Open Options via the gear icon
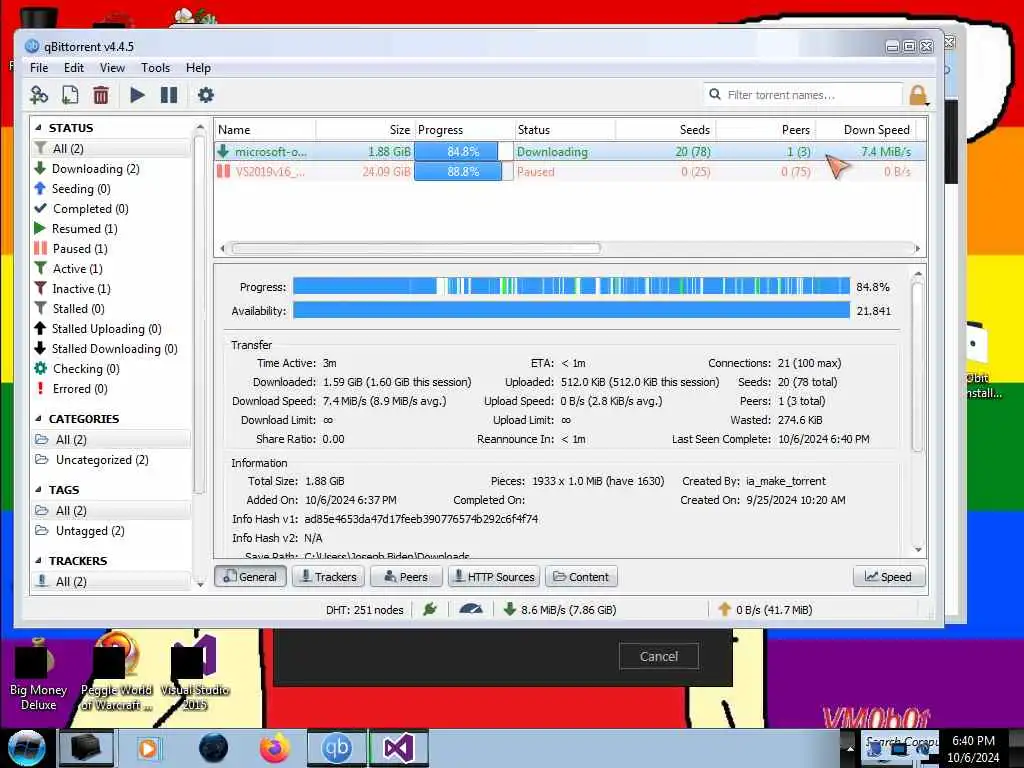 tap(206, 95)
